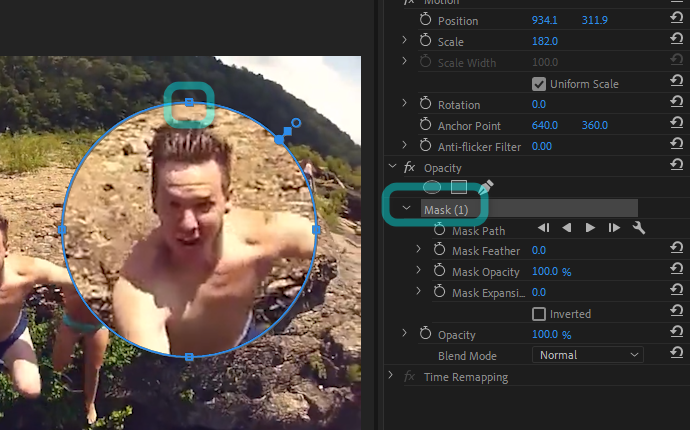Enable the Inverted mask checkbox

click(x=539, y=314)
